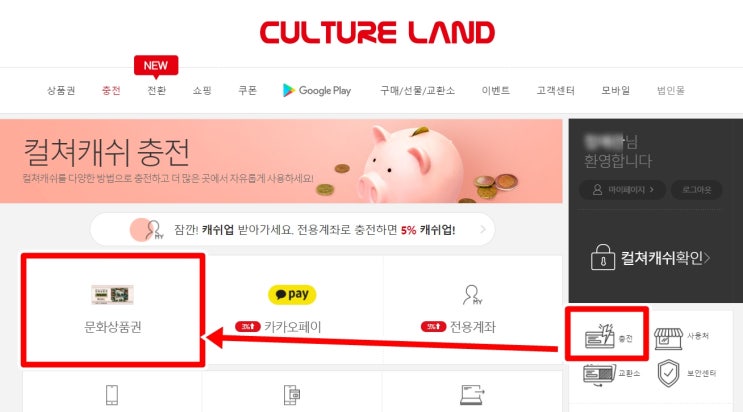The image size is (743, 412).
Task: Go to the Google Play menu
Action: pyautogui.click(x=317, y=90)
